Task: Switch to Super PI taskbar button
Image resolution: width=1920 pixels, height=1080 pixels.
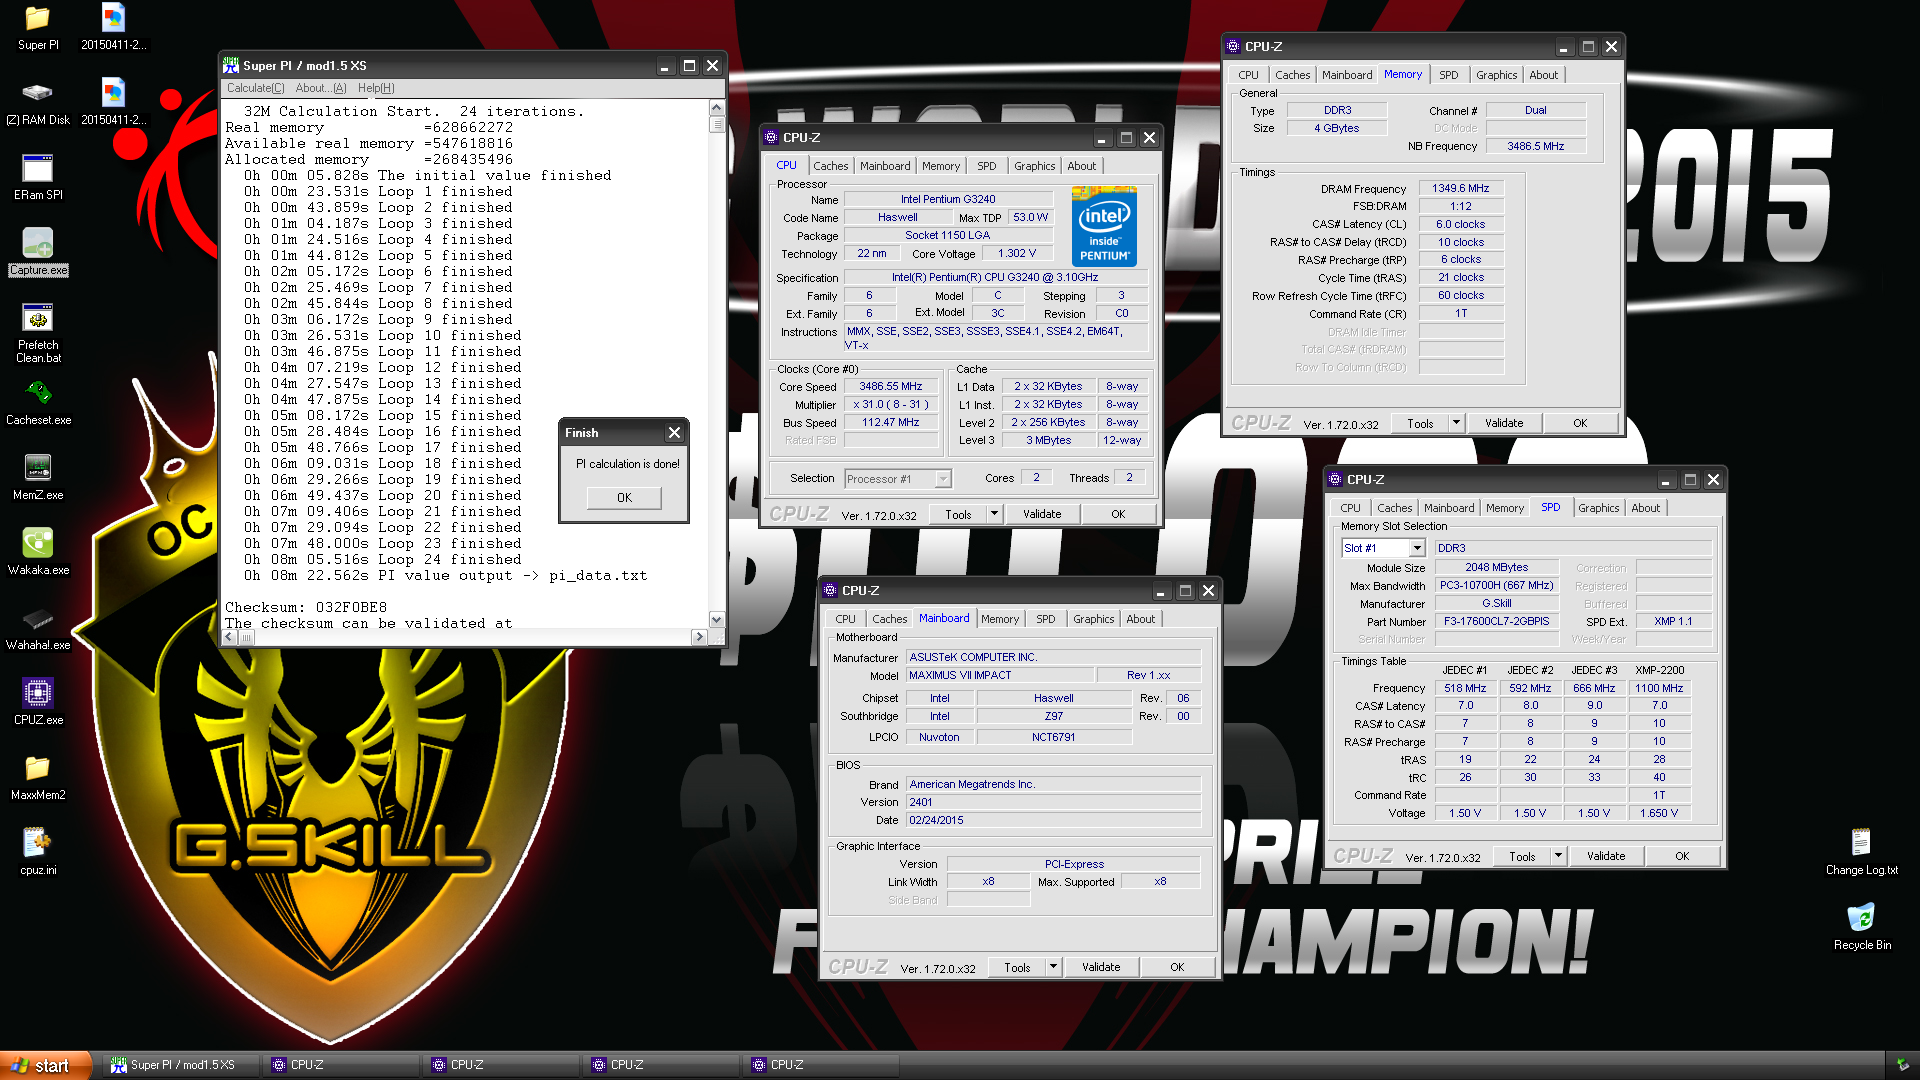Action: click(180, 1065)
